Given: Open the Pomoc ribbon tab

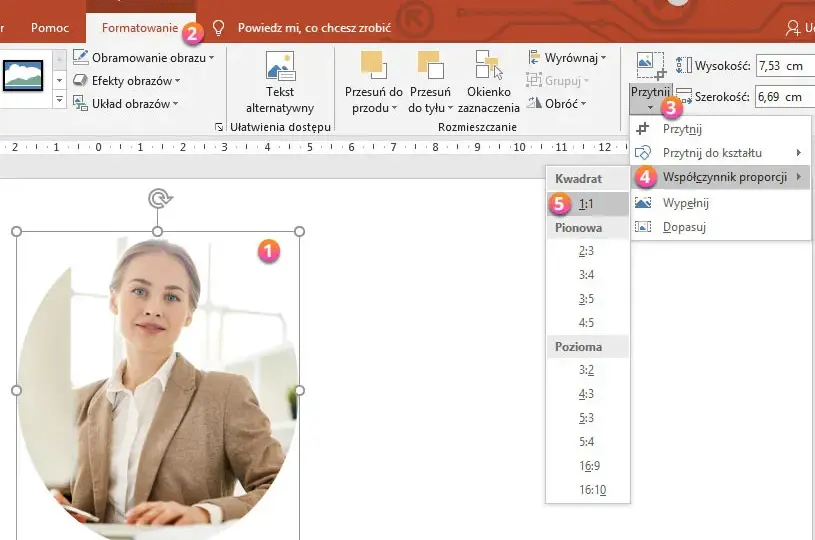Looking at the screenshot, I should click(x=49, y=28).
